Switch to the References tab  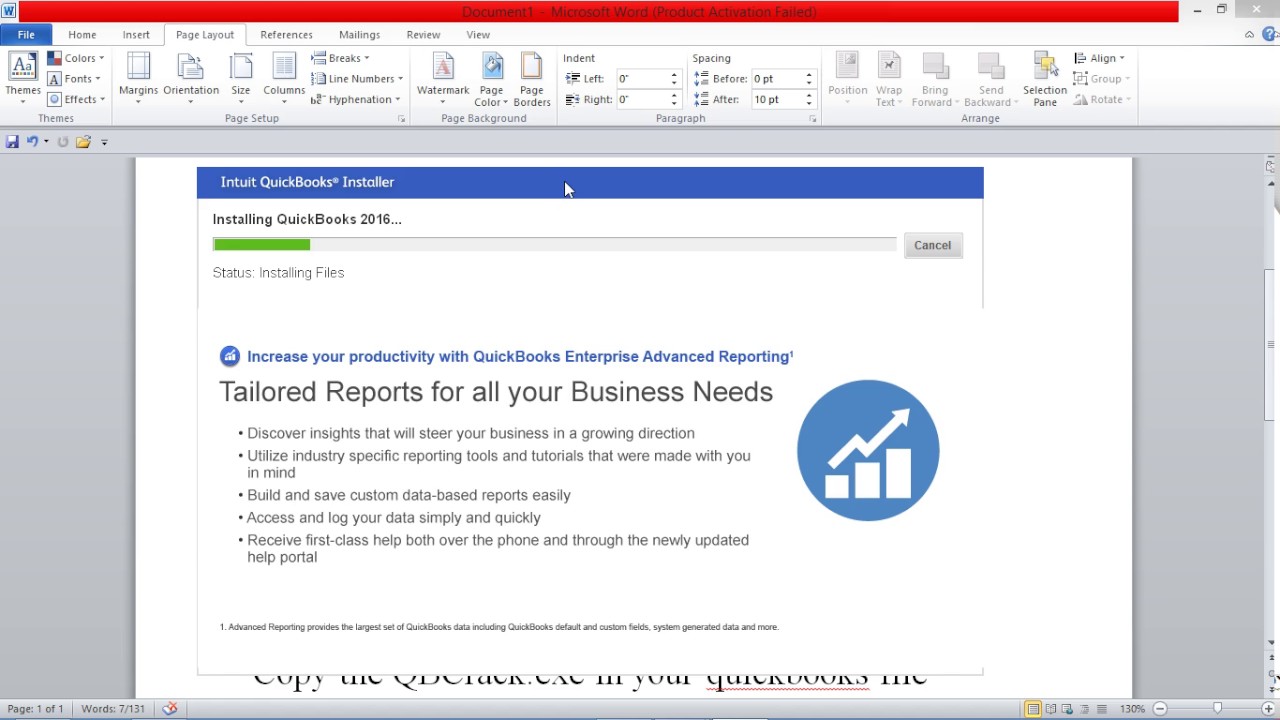point(286,35)
